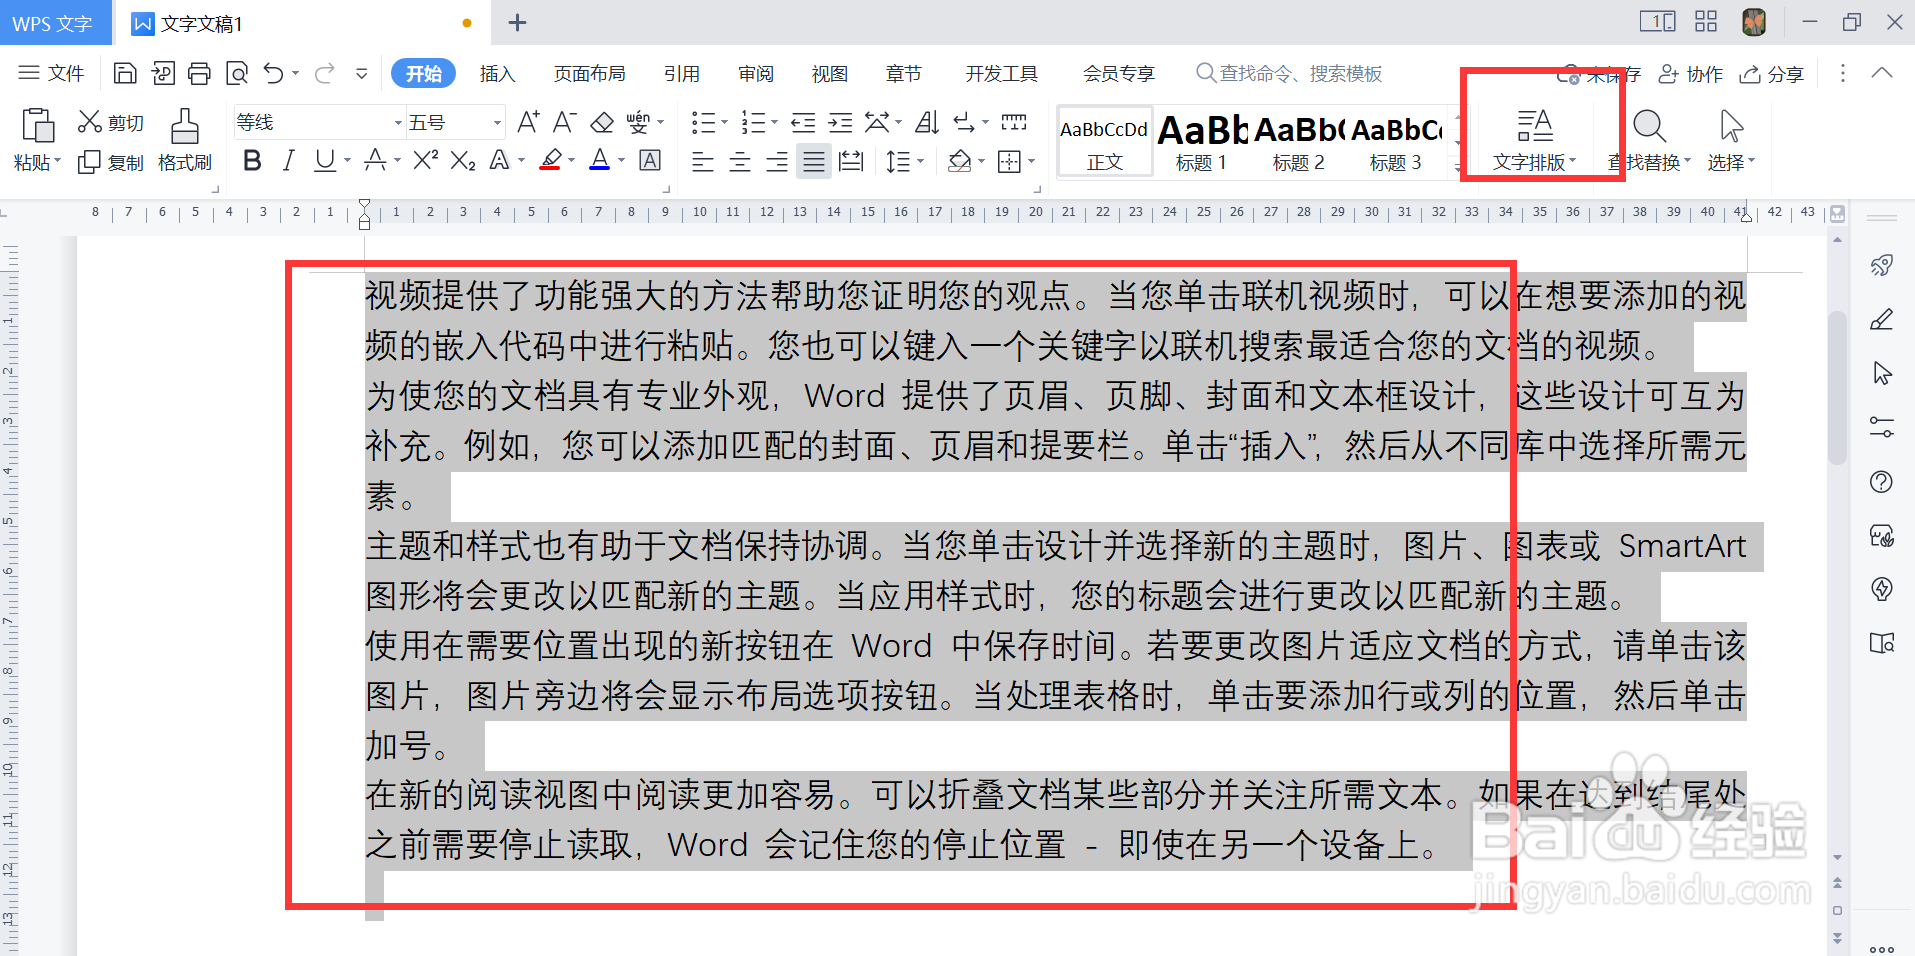Align text right
The height and width of the screenshot is (956, 1915).
(777, 161)
